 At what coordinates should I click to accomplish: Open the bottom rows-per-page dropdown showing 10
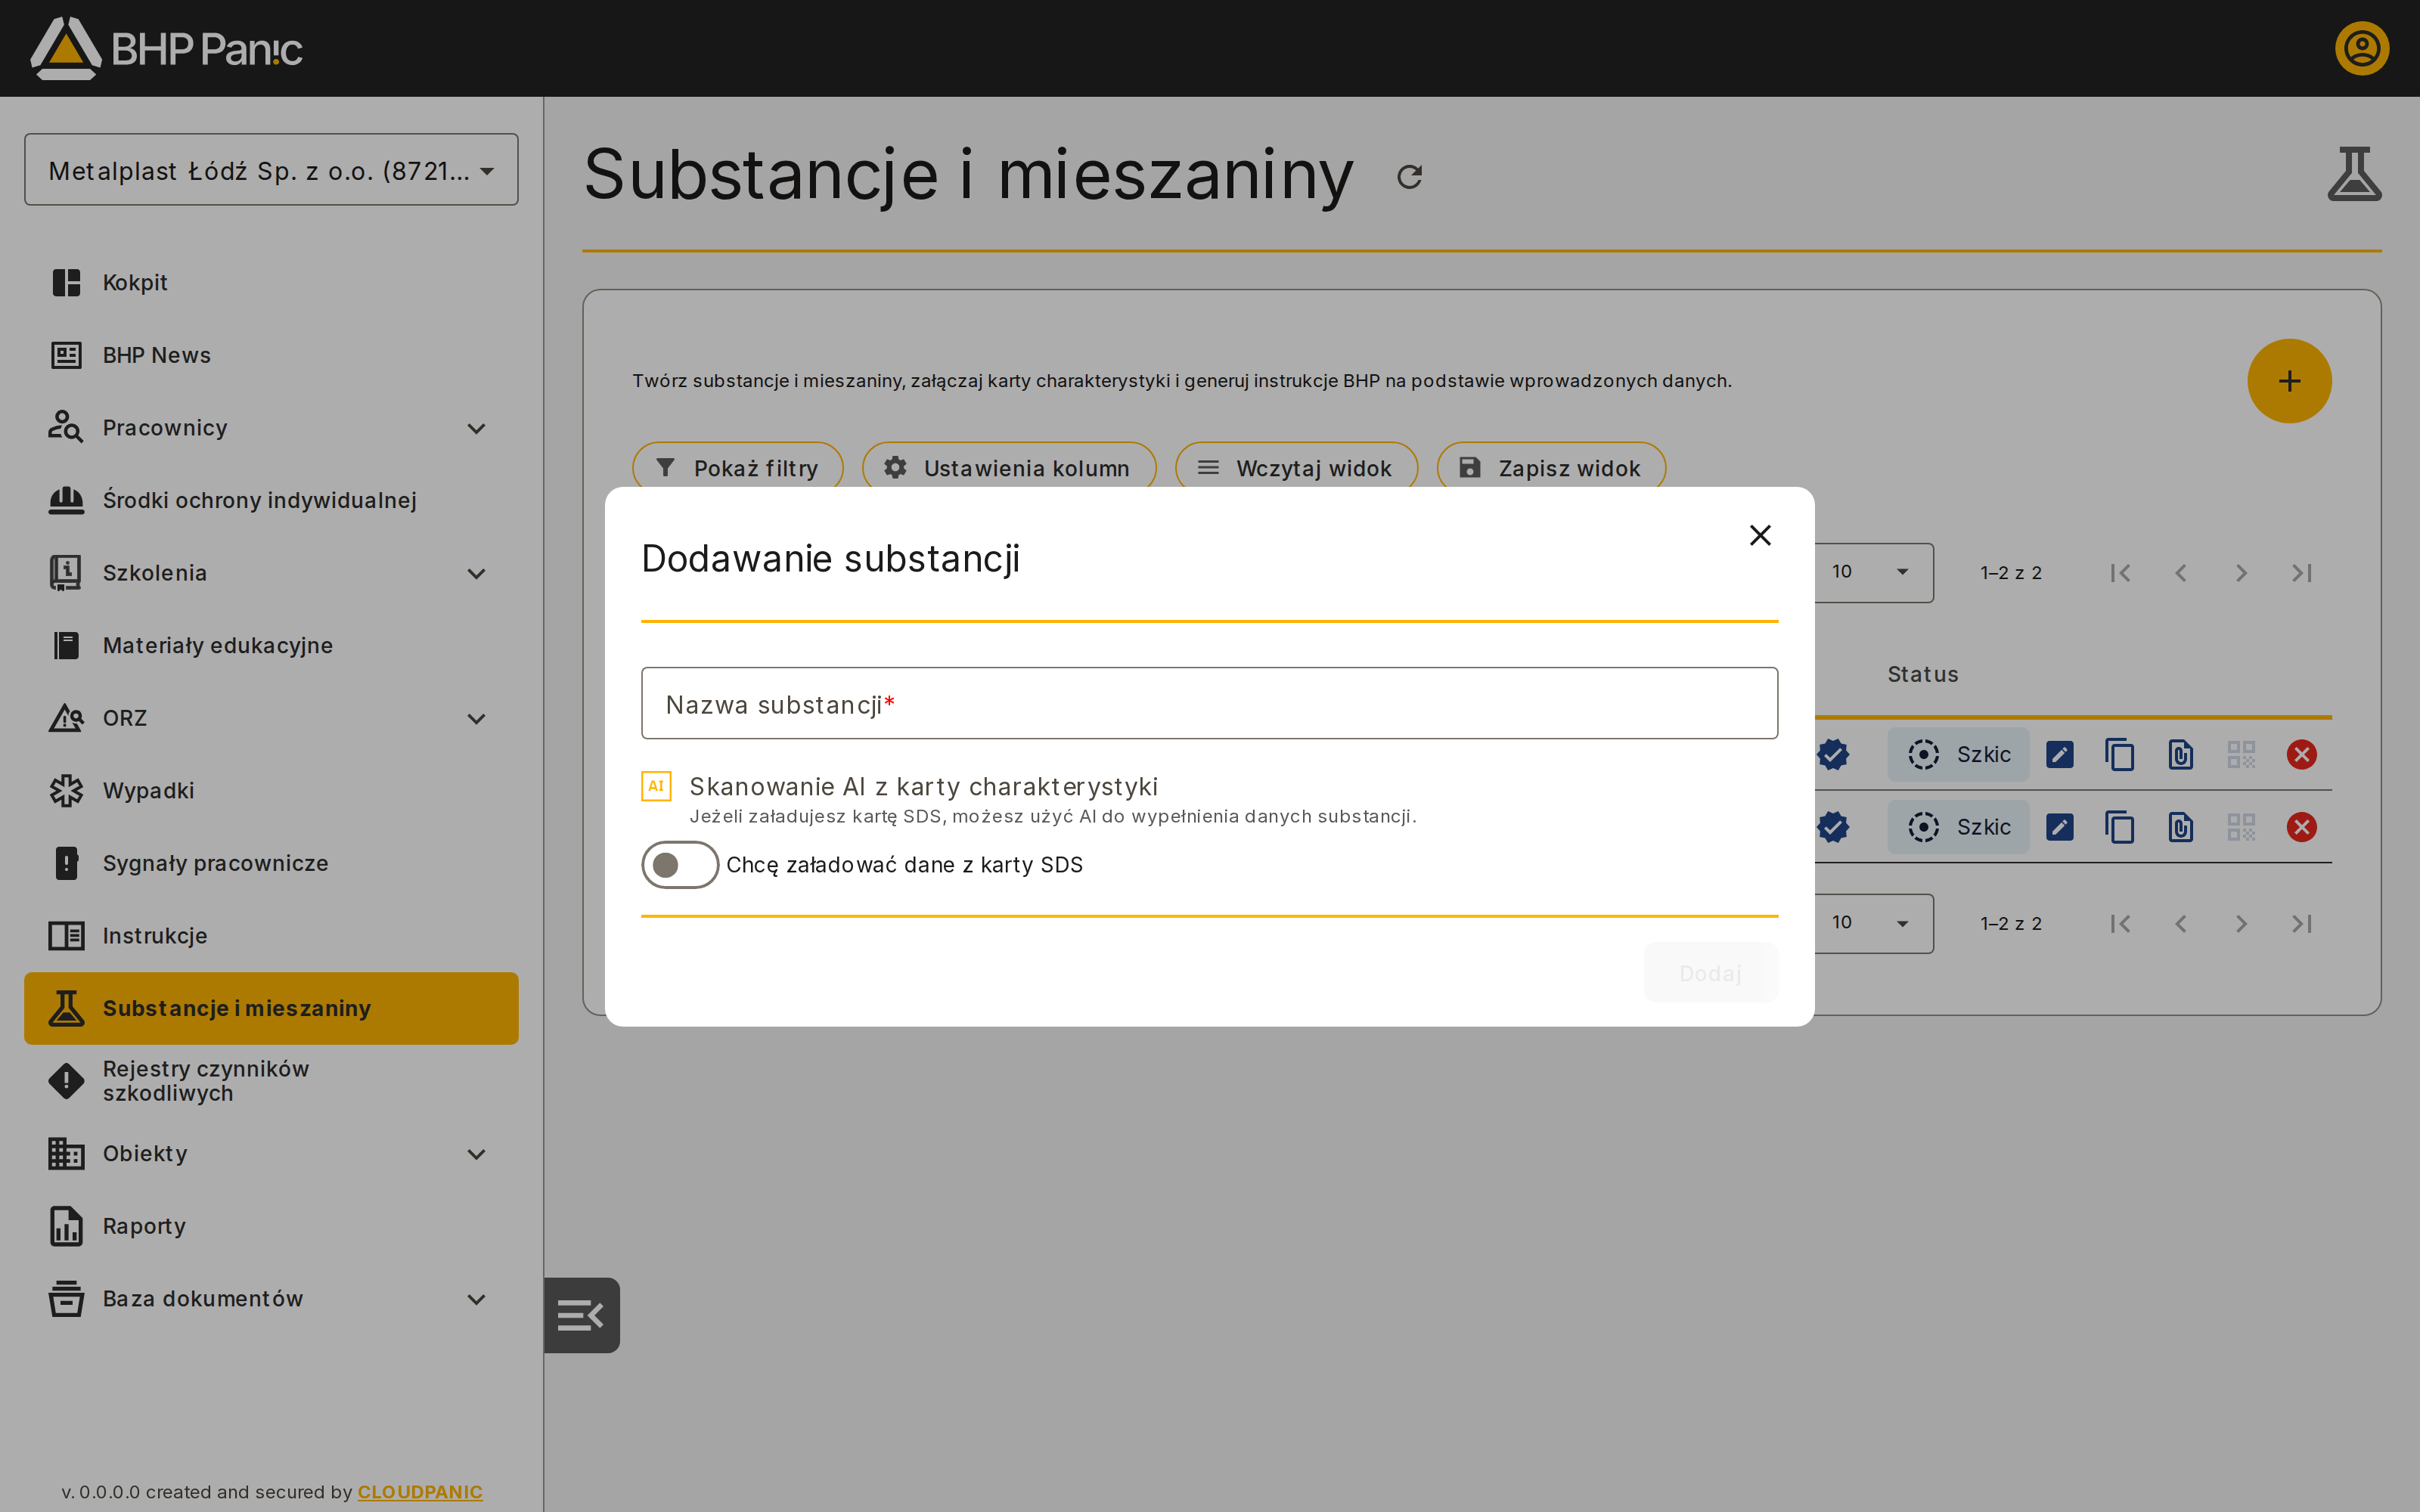tap(1872, 923)
